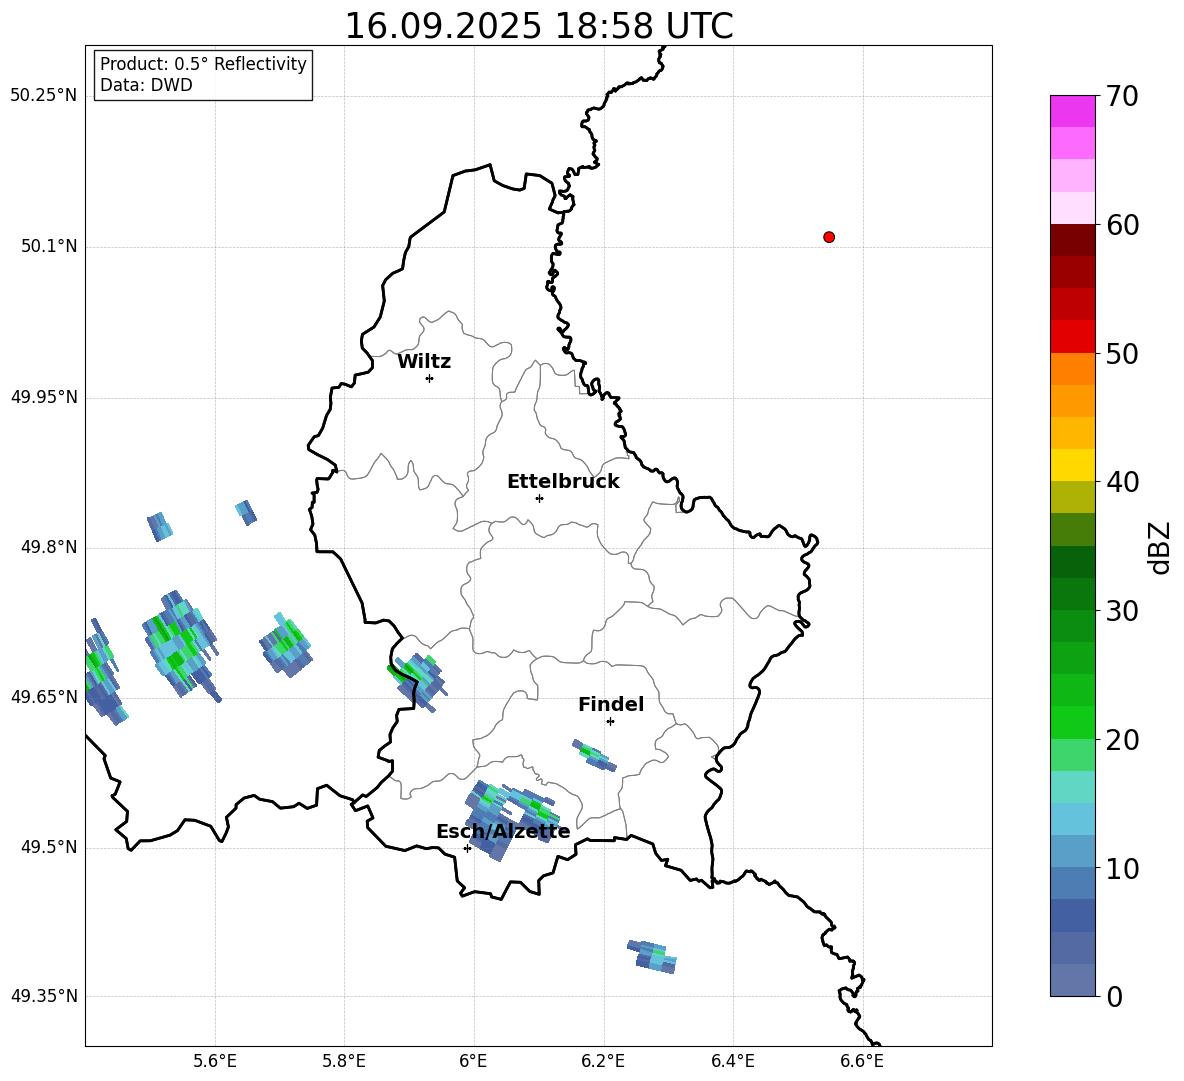Image resolution: width=1184 pixels, height=1081 pixels.
Task: Click the small radar echo south of Findel
Action: tap(595, 755)
